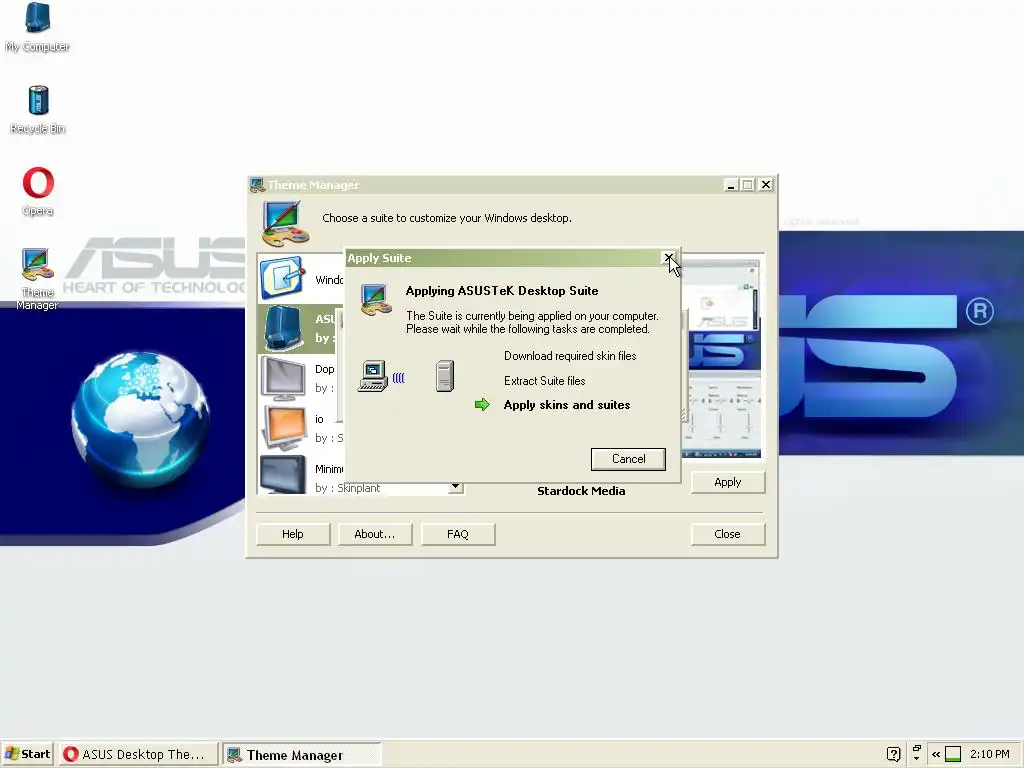Image resolution: width=1024 pixels, height=768 pixels.
Task: Click the taskbar clock showing 2:10 PM
Action: (x=989, y=754)
